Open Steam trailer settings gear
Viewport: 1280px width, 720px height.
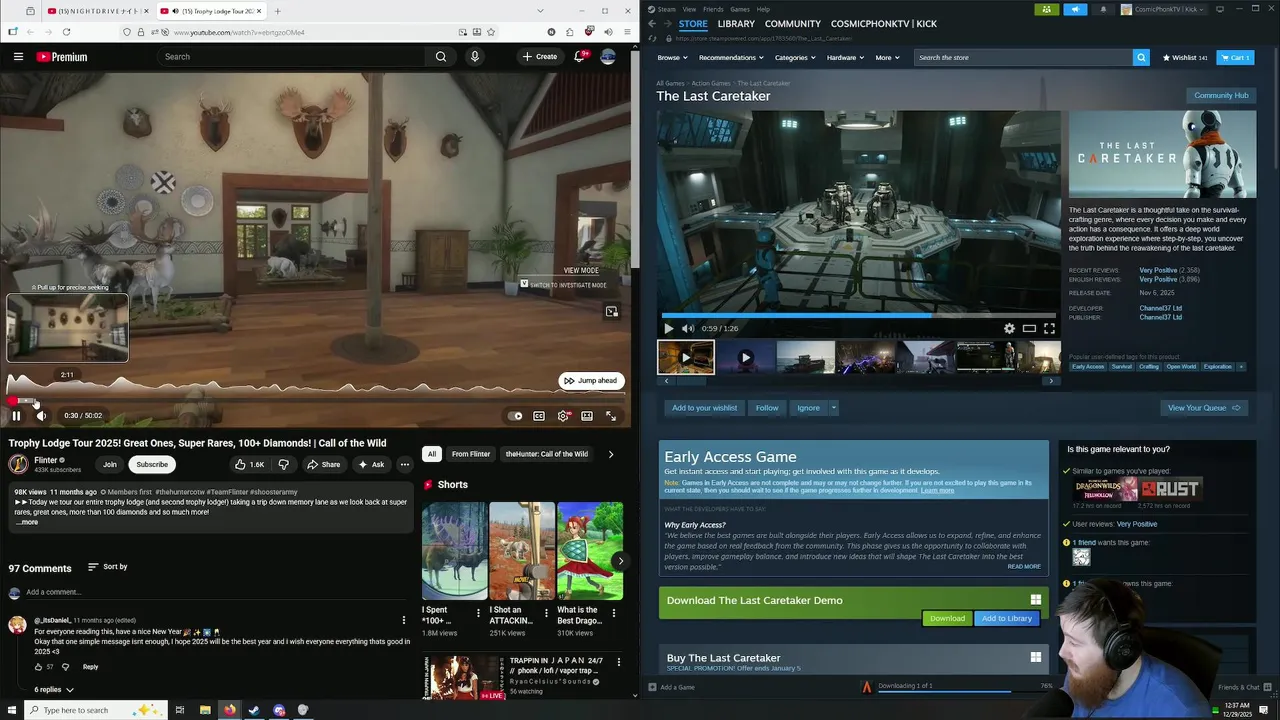(1009, 328)
